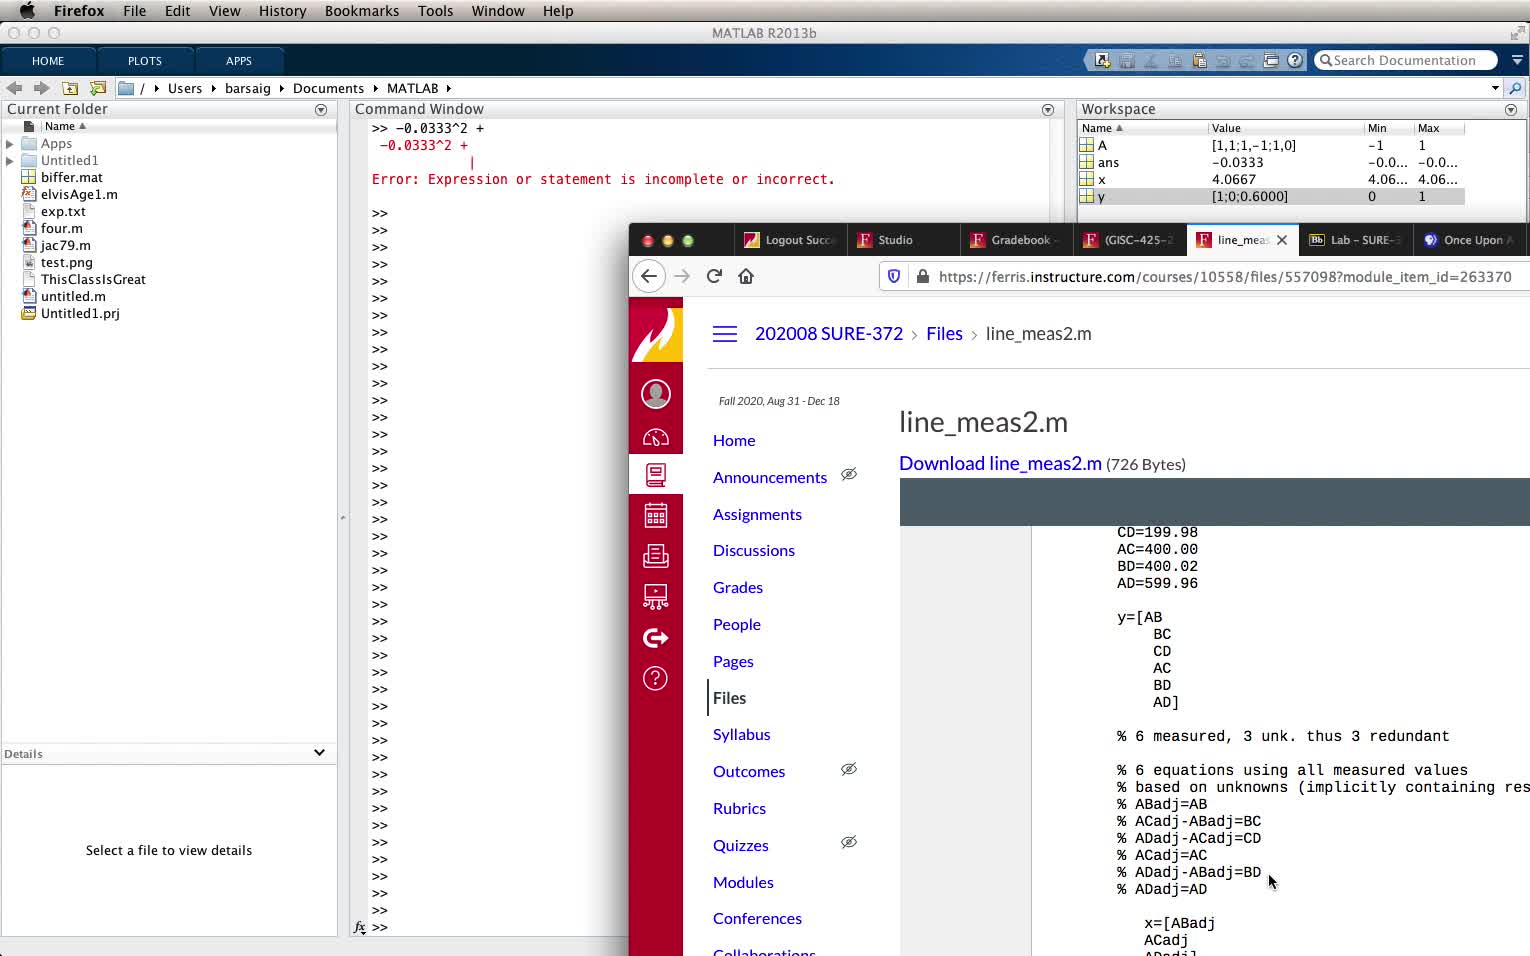Open the APPS tab in MATLAB

(x=239, y=61)
